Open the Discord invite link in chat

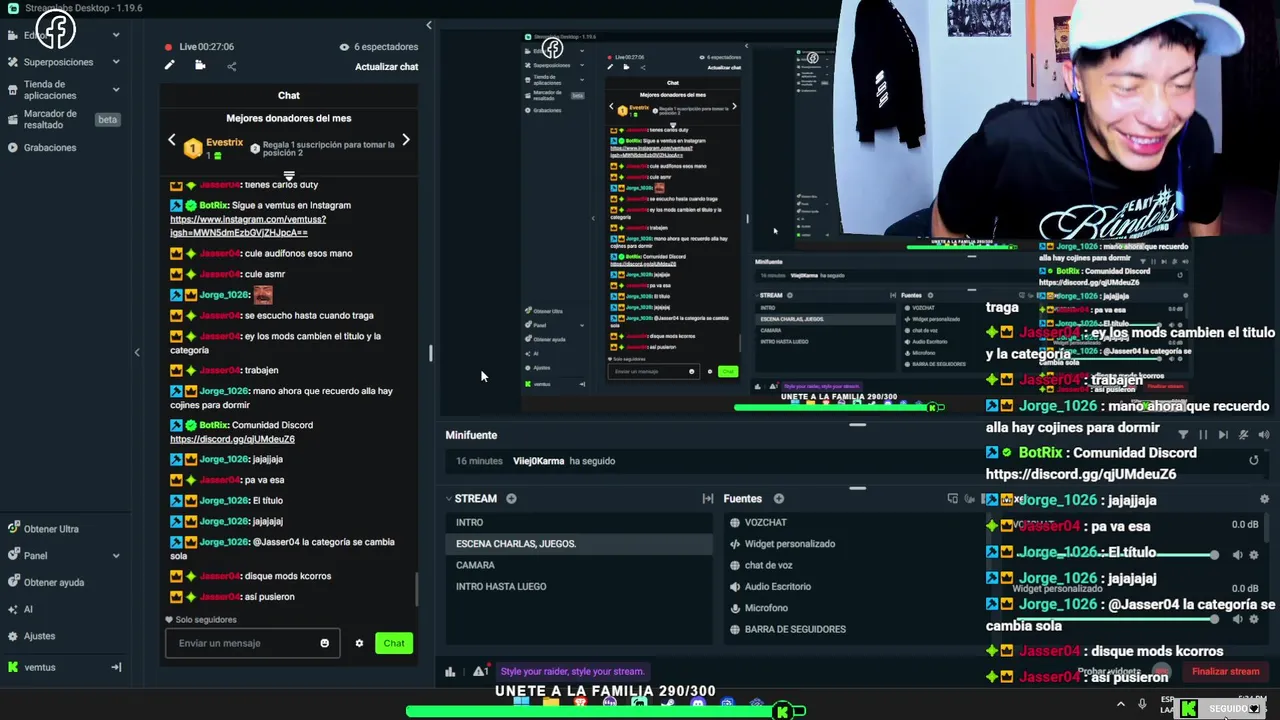[x=232, y=439]
